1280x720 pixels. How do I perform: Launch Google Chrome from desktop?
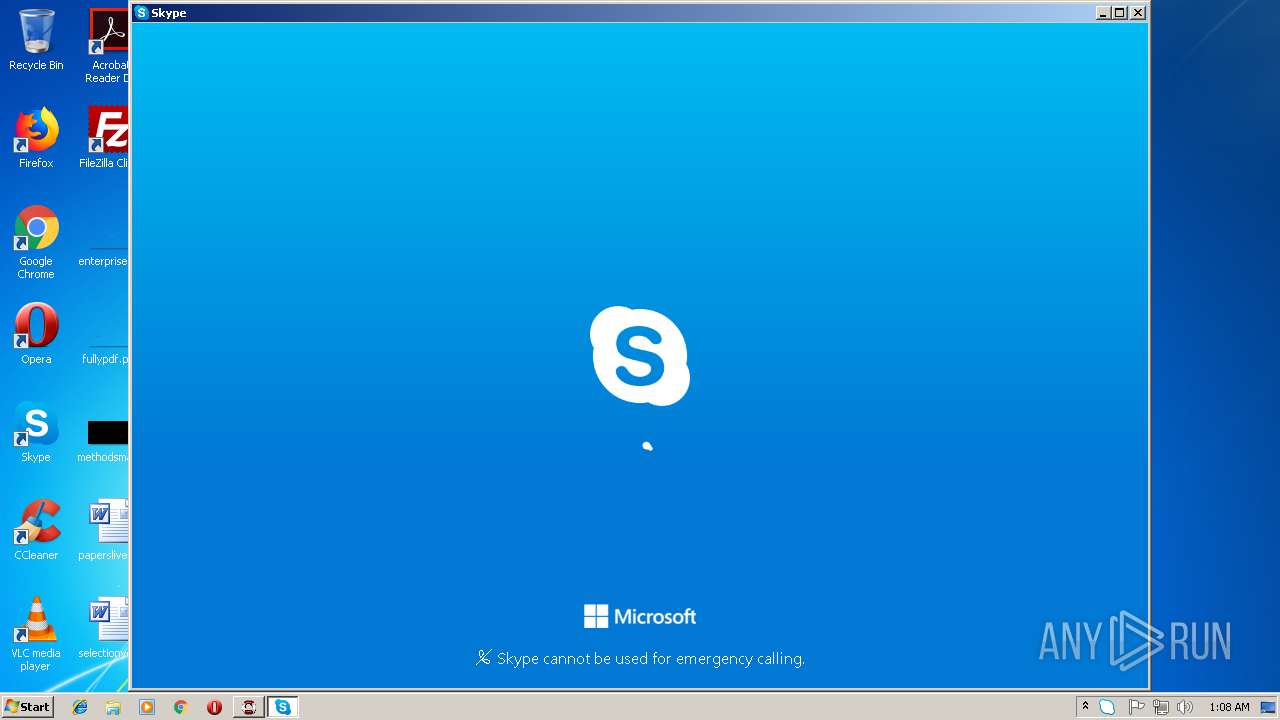36,242
